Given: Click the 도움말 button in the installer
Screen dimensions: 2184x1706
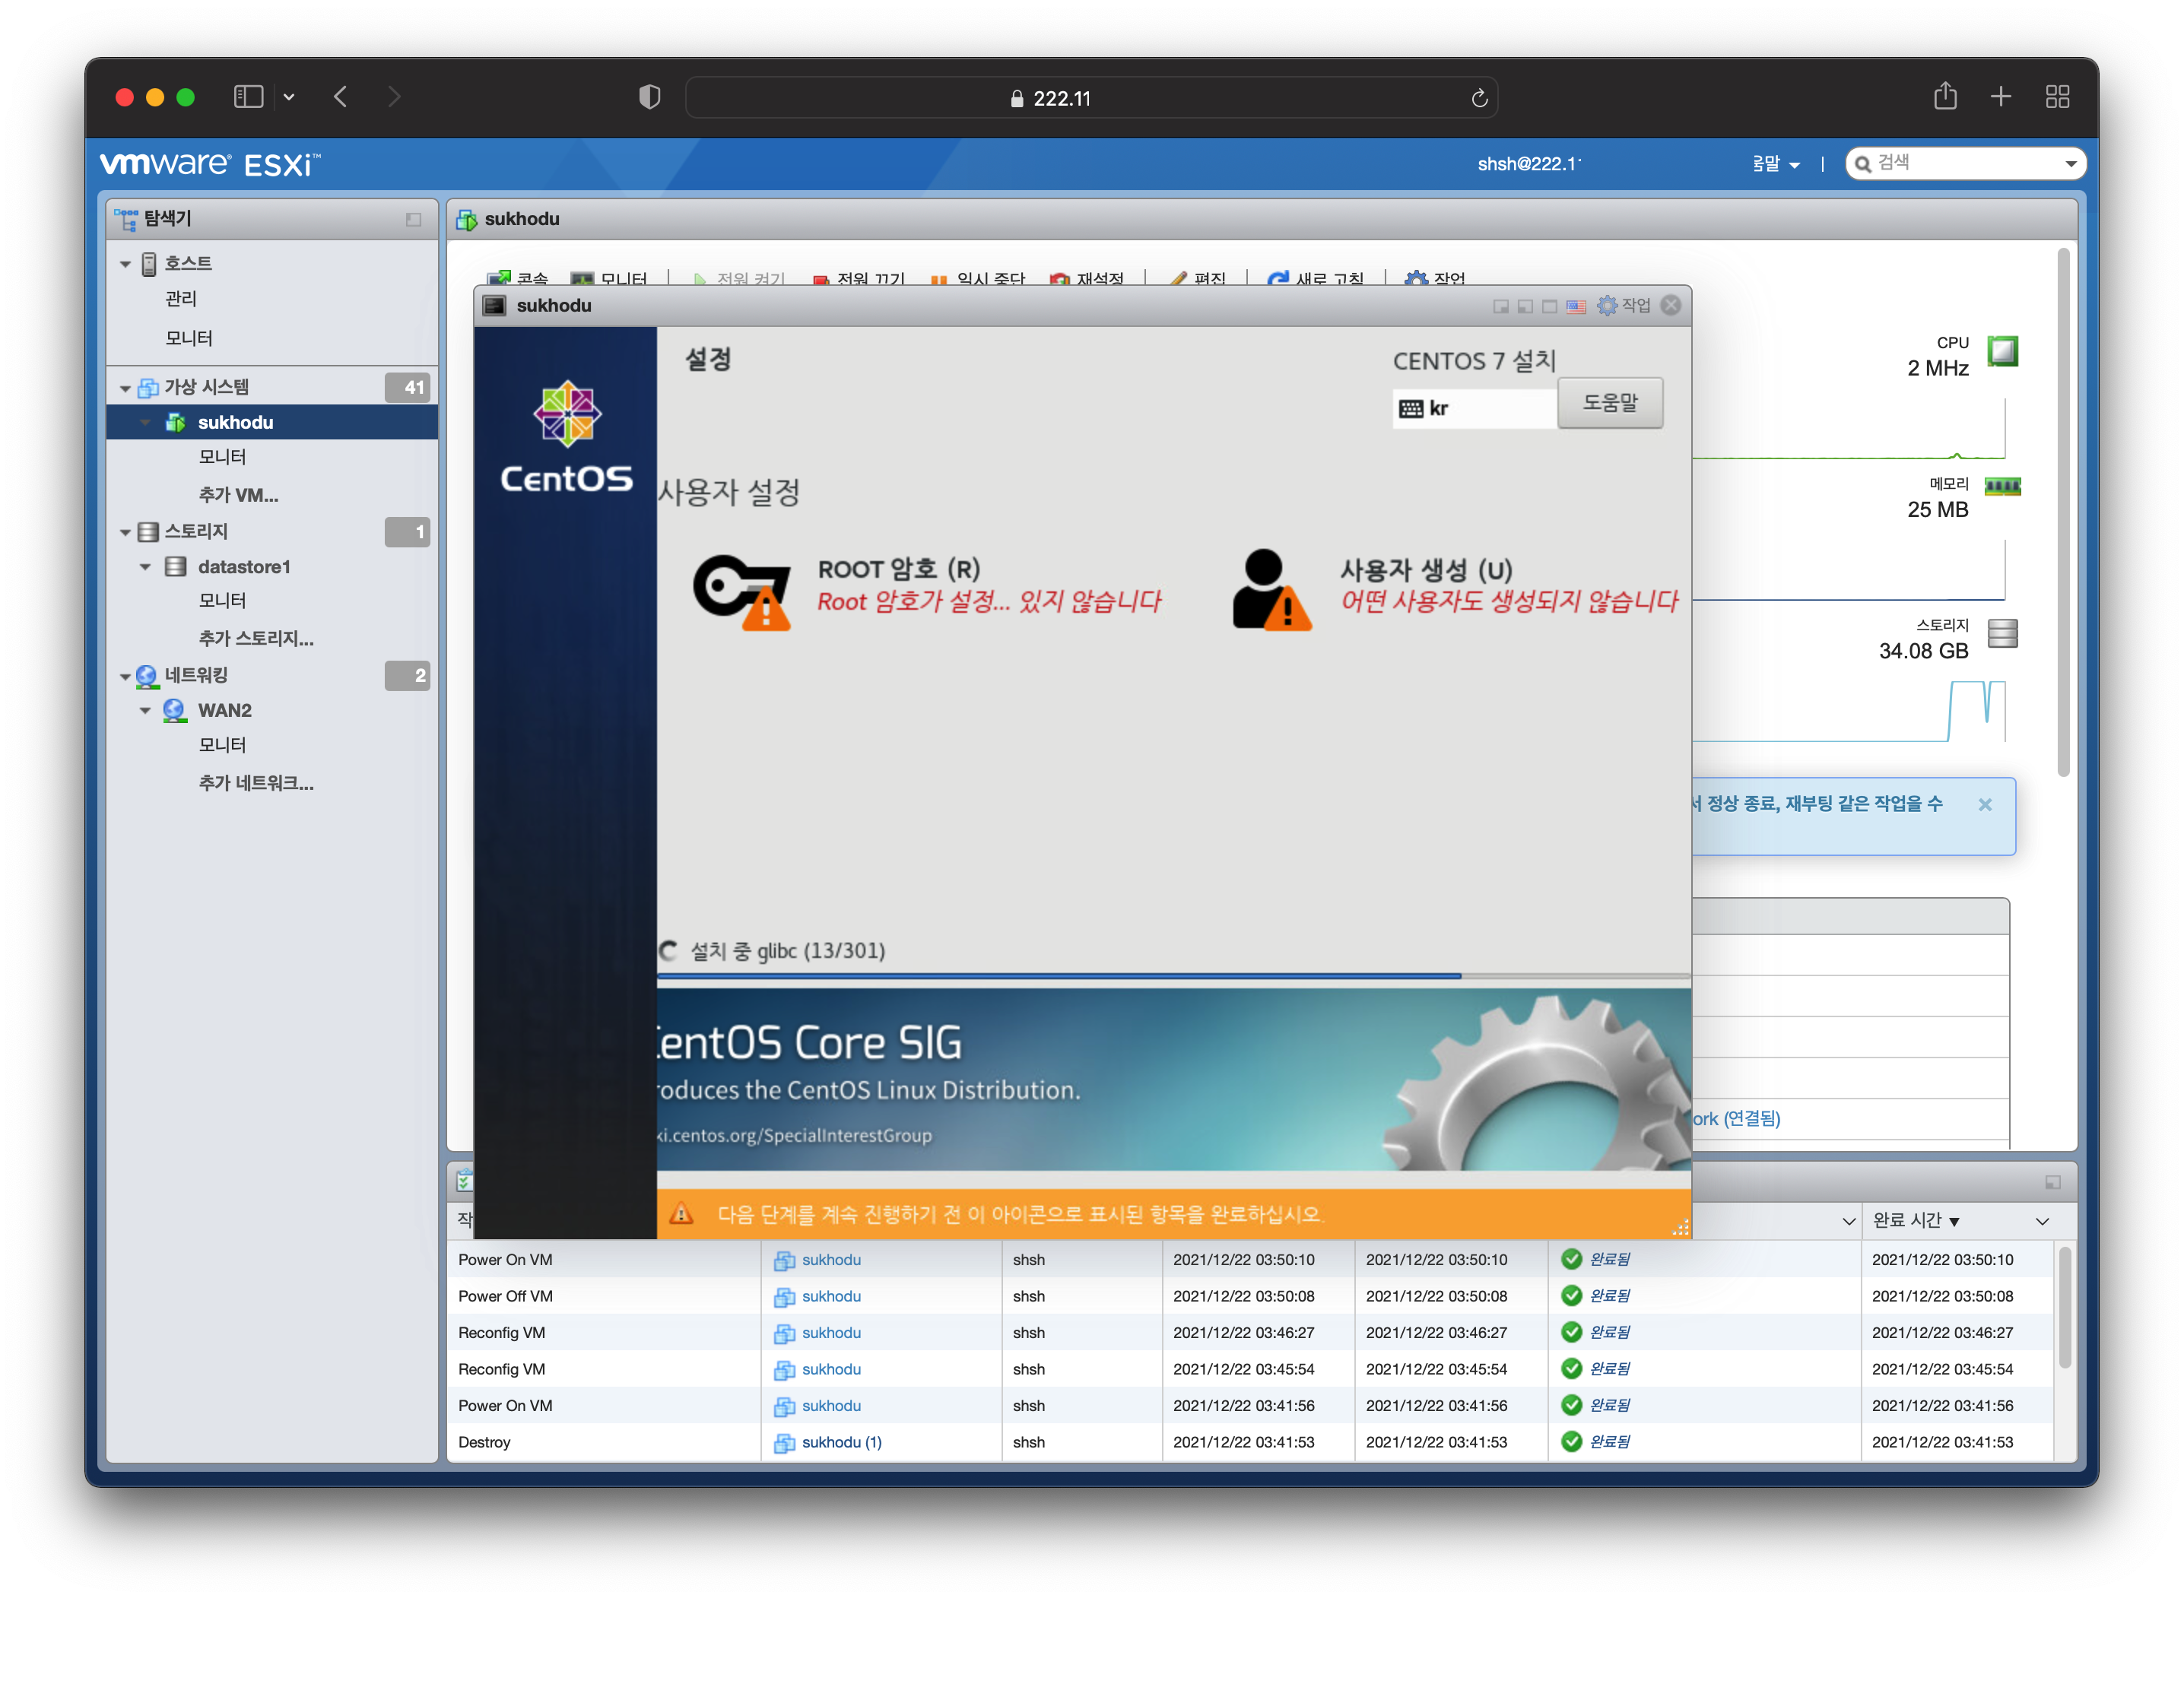Looking at the screenshot, I should tap(1609, 403).
